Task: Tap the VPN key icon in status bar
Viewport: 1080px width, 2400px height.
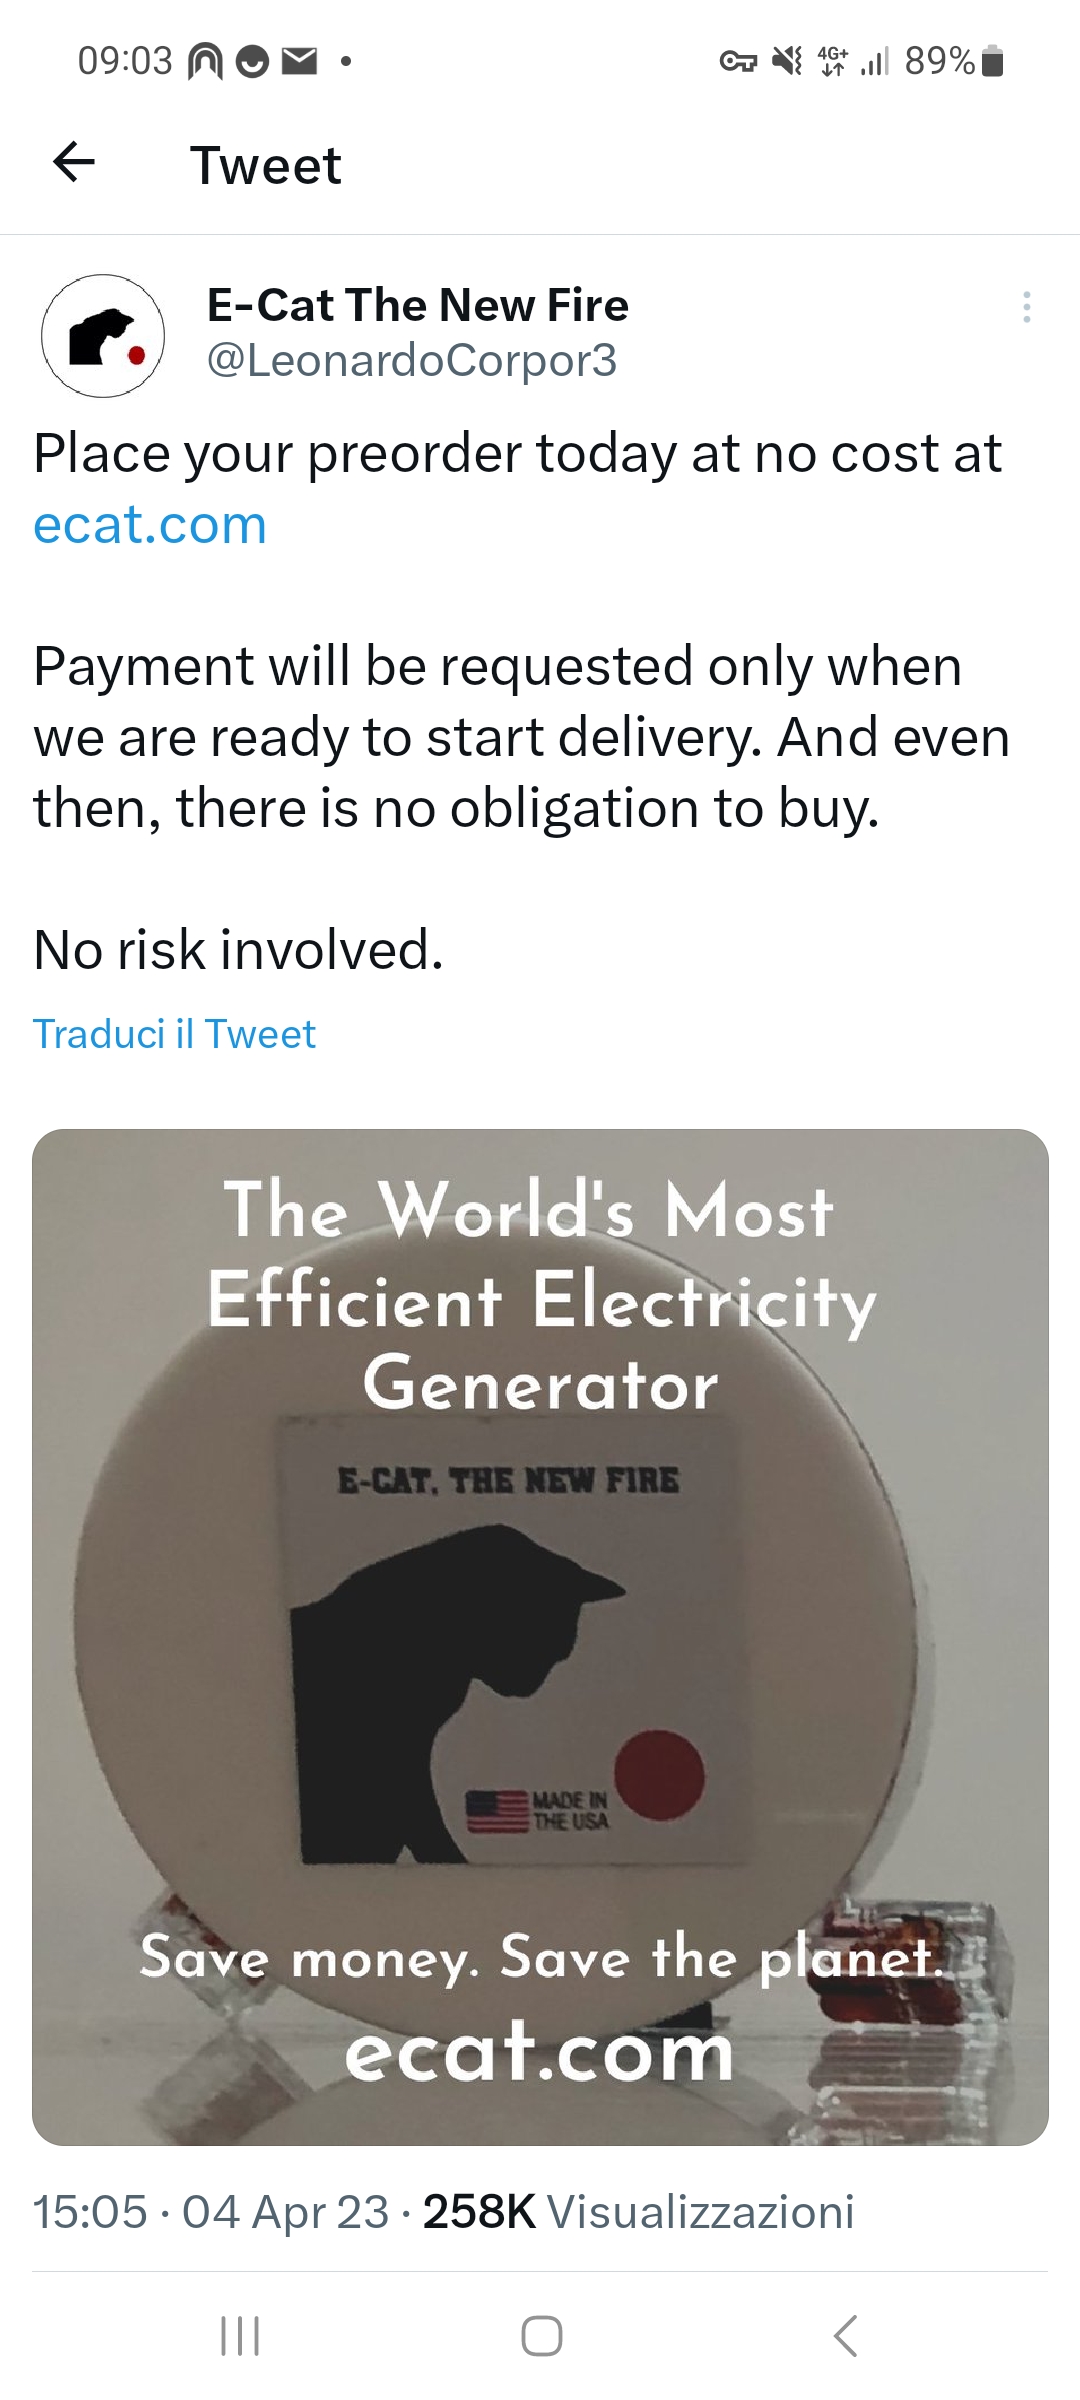Action: pyautogui.click(x=738, y=62)
